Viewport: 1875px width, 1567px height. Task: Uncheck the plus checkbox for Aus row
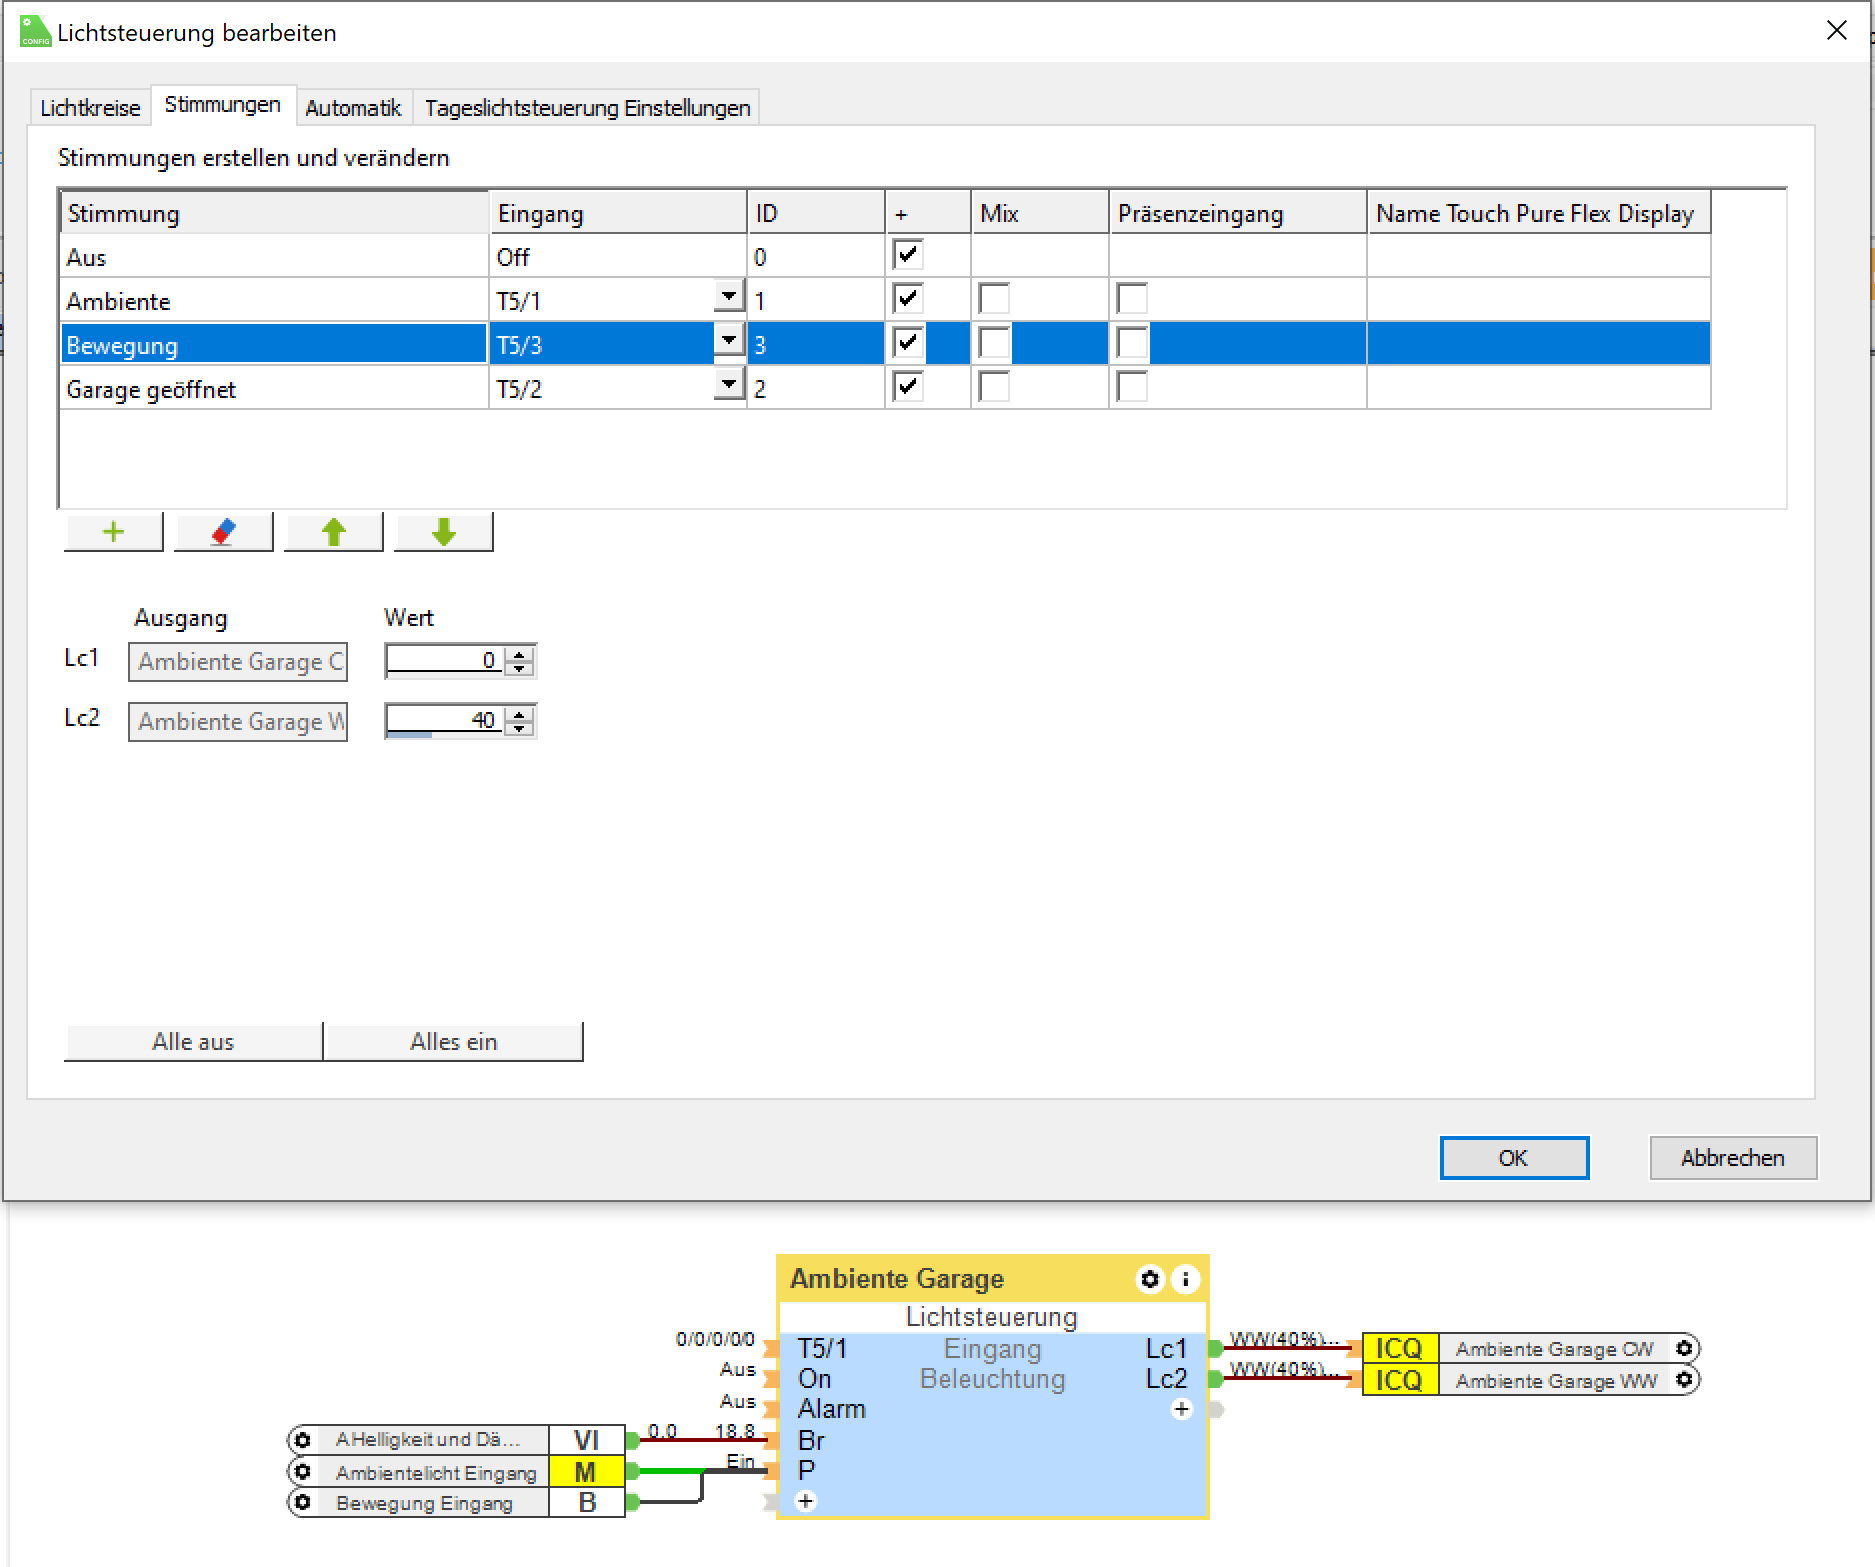point(907,255)
